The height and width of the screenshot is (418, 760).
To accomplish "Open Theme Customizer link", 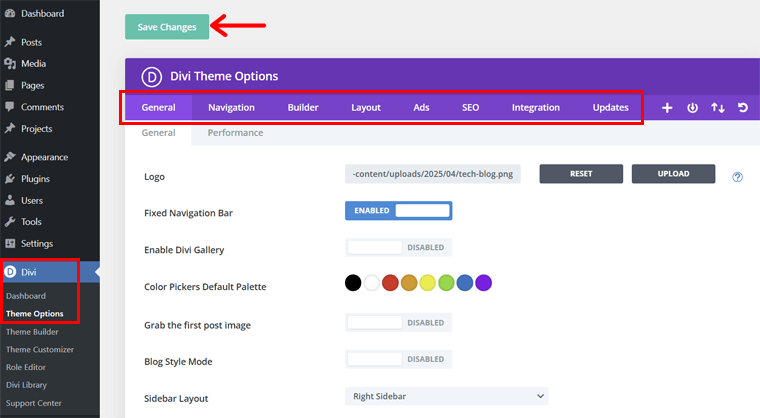I will point(40,350).
